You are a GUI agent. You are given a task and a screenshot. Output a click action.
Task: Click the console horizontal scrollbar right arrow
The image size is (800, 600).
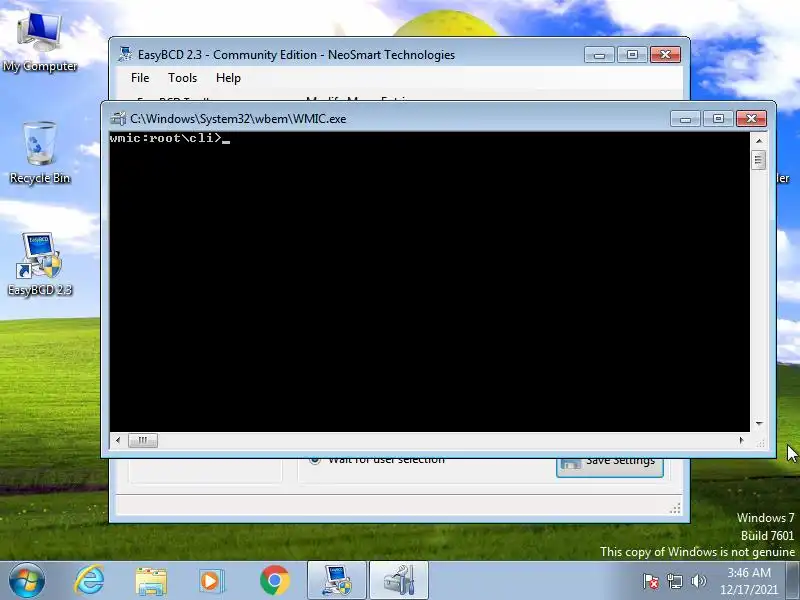742,440
